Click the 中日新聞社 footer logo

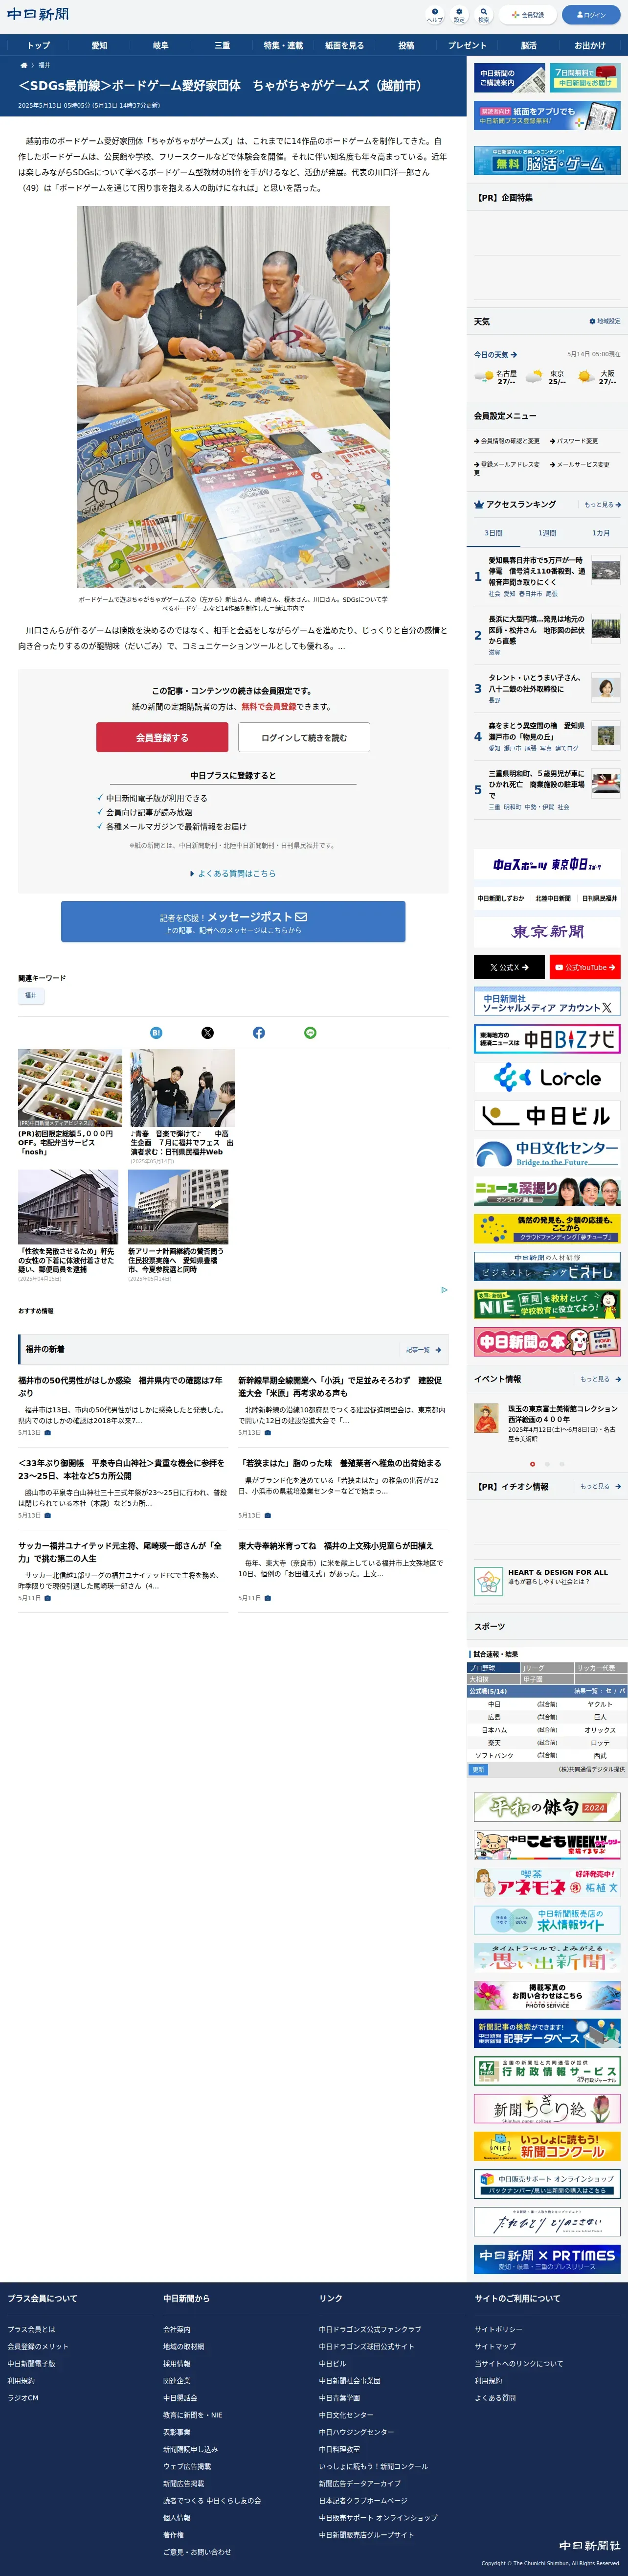pyautogui.click(x=589, y=2545)
